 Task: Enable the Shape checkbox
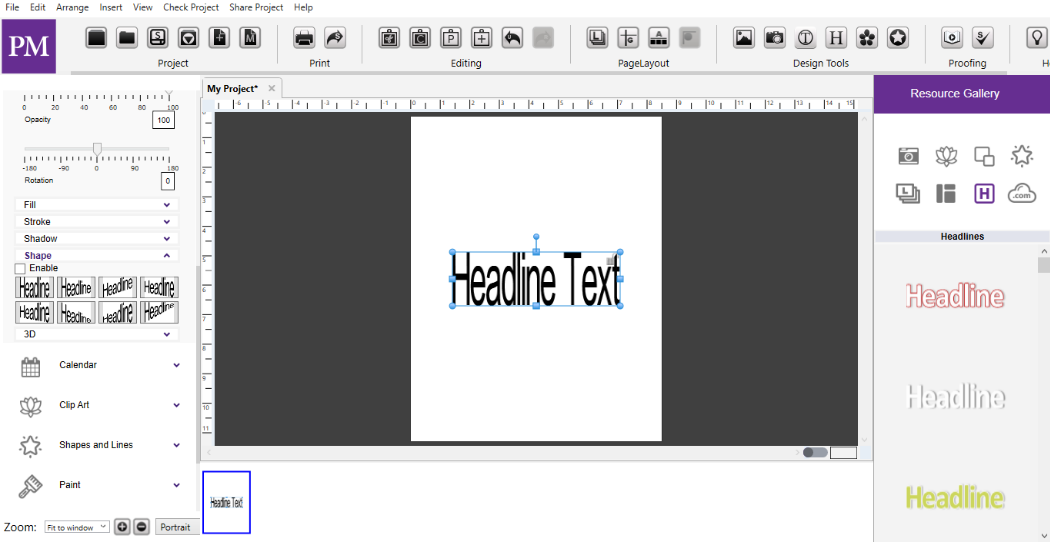coord(20,268)
